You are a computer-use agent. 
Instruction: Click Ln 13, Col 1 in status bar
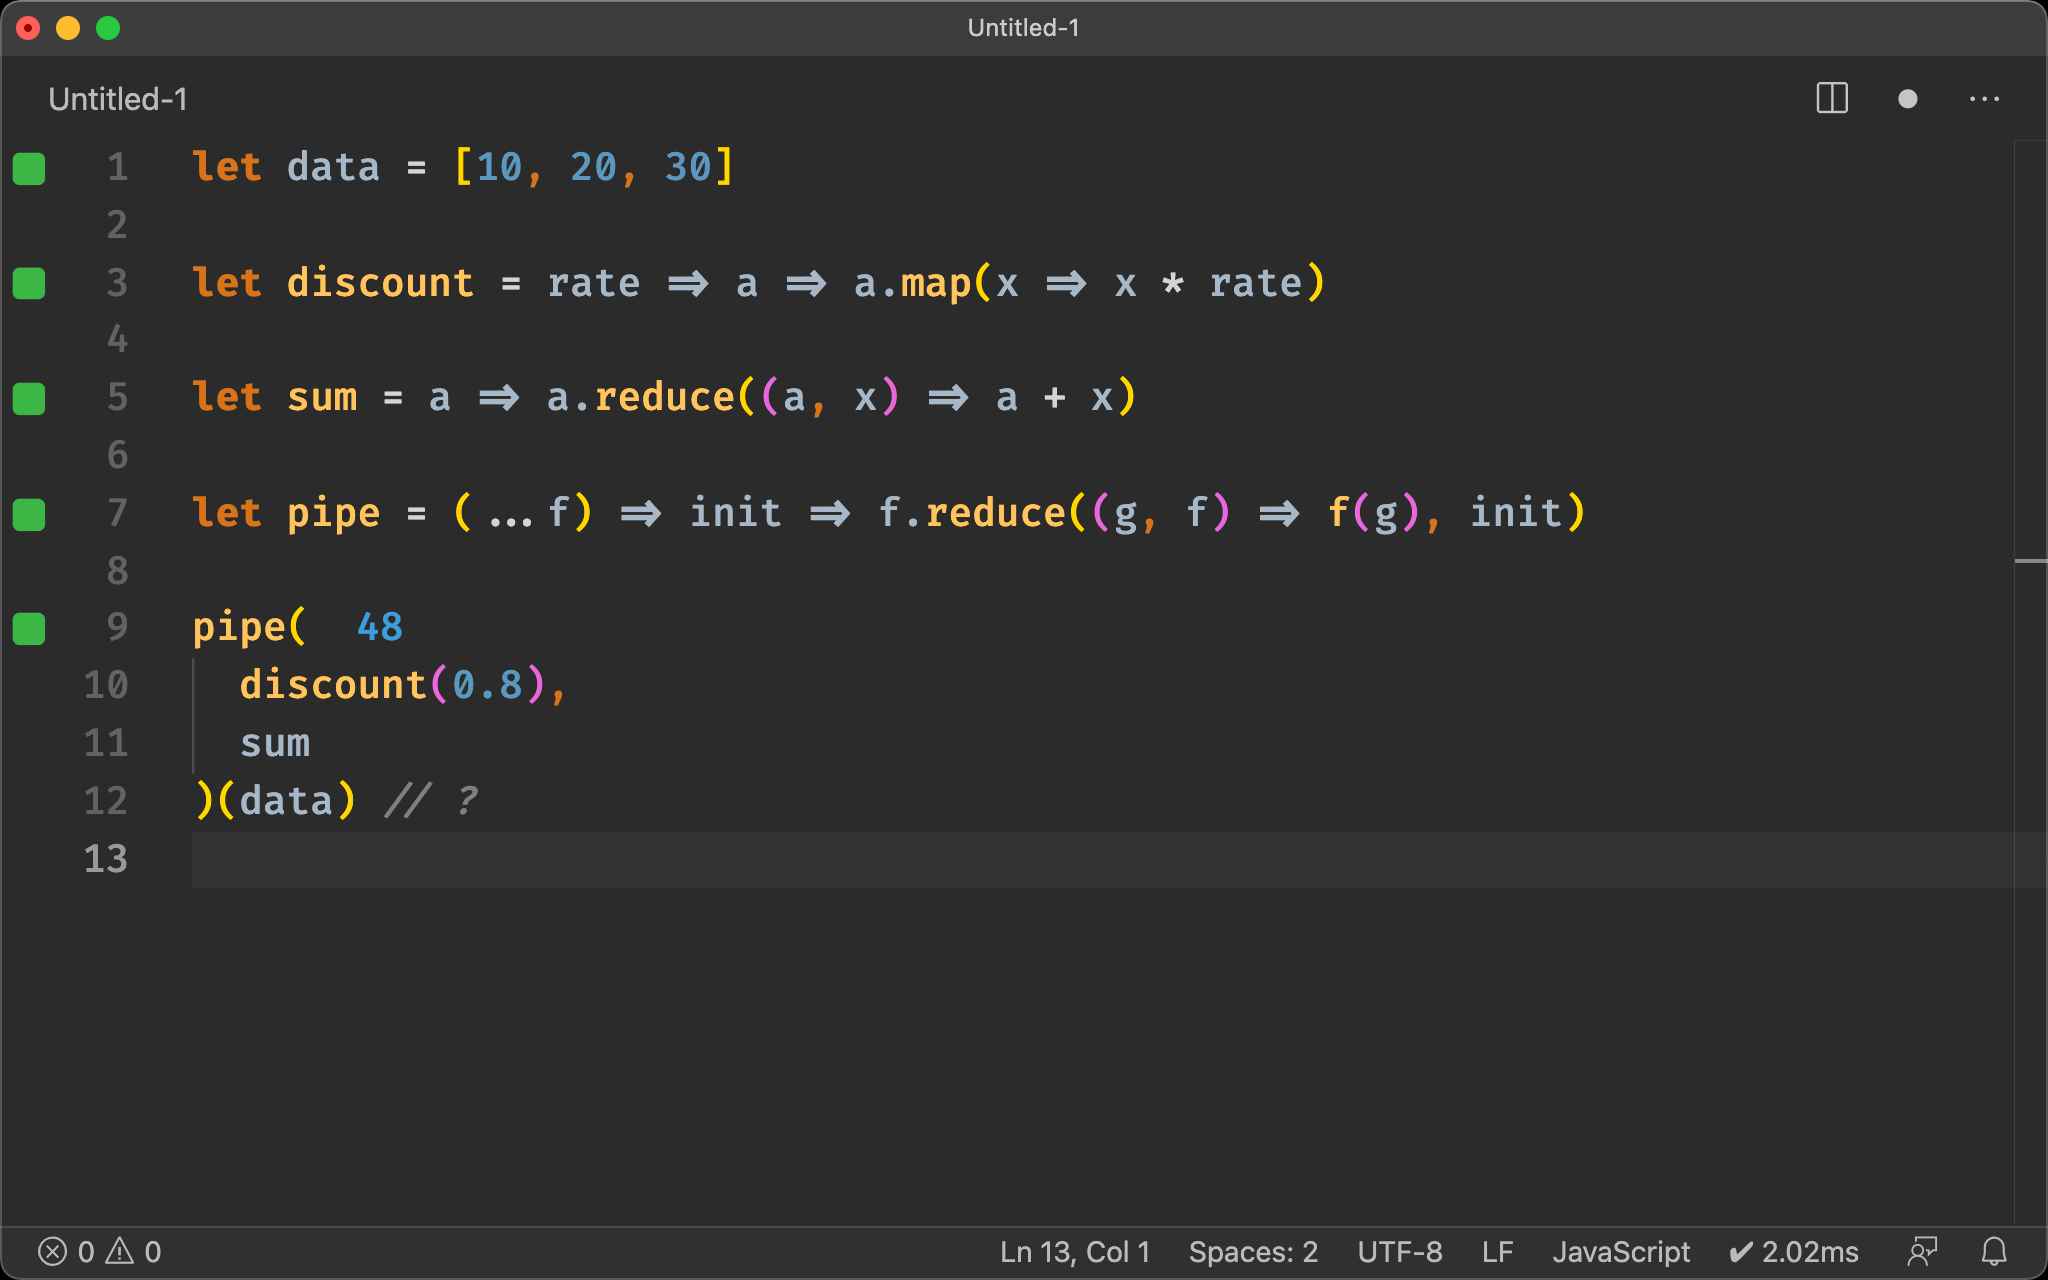[x=1075, y=1252]
